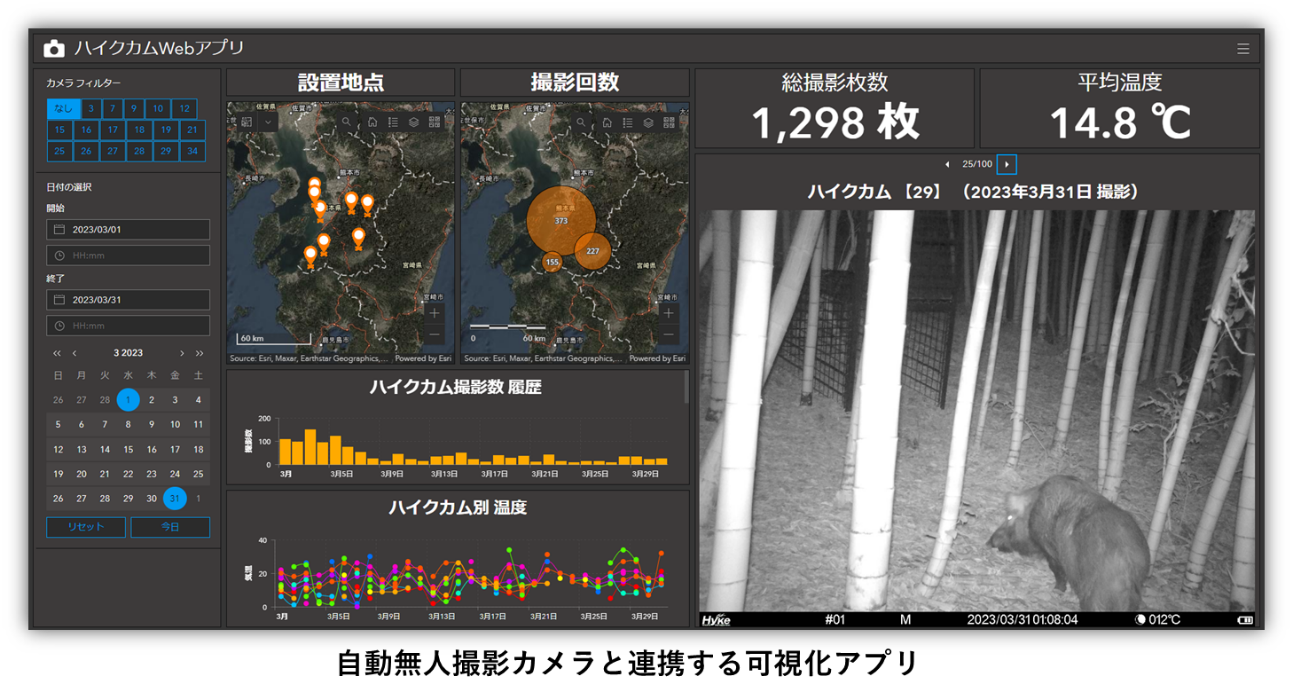The image size is (1293, 700).
Task: Expand the map selector chevron on the 設置地点 map
Action: click(268, 122)
